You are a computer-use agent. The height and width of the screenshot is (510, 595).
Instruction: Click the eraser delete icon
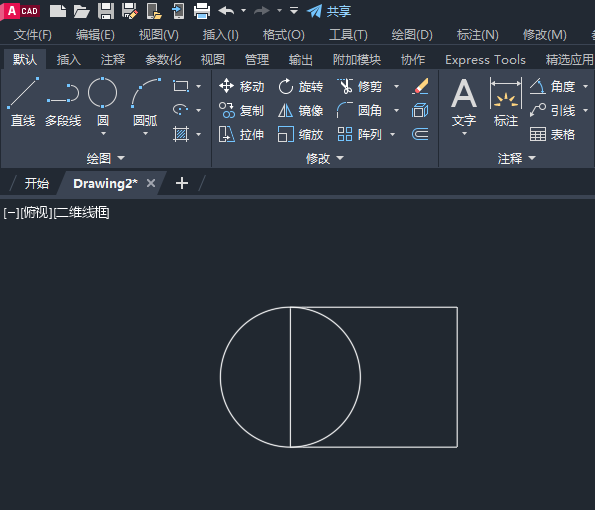coord(420,87)
